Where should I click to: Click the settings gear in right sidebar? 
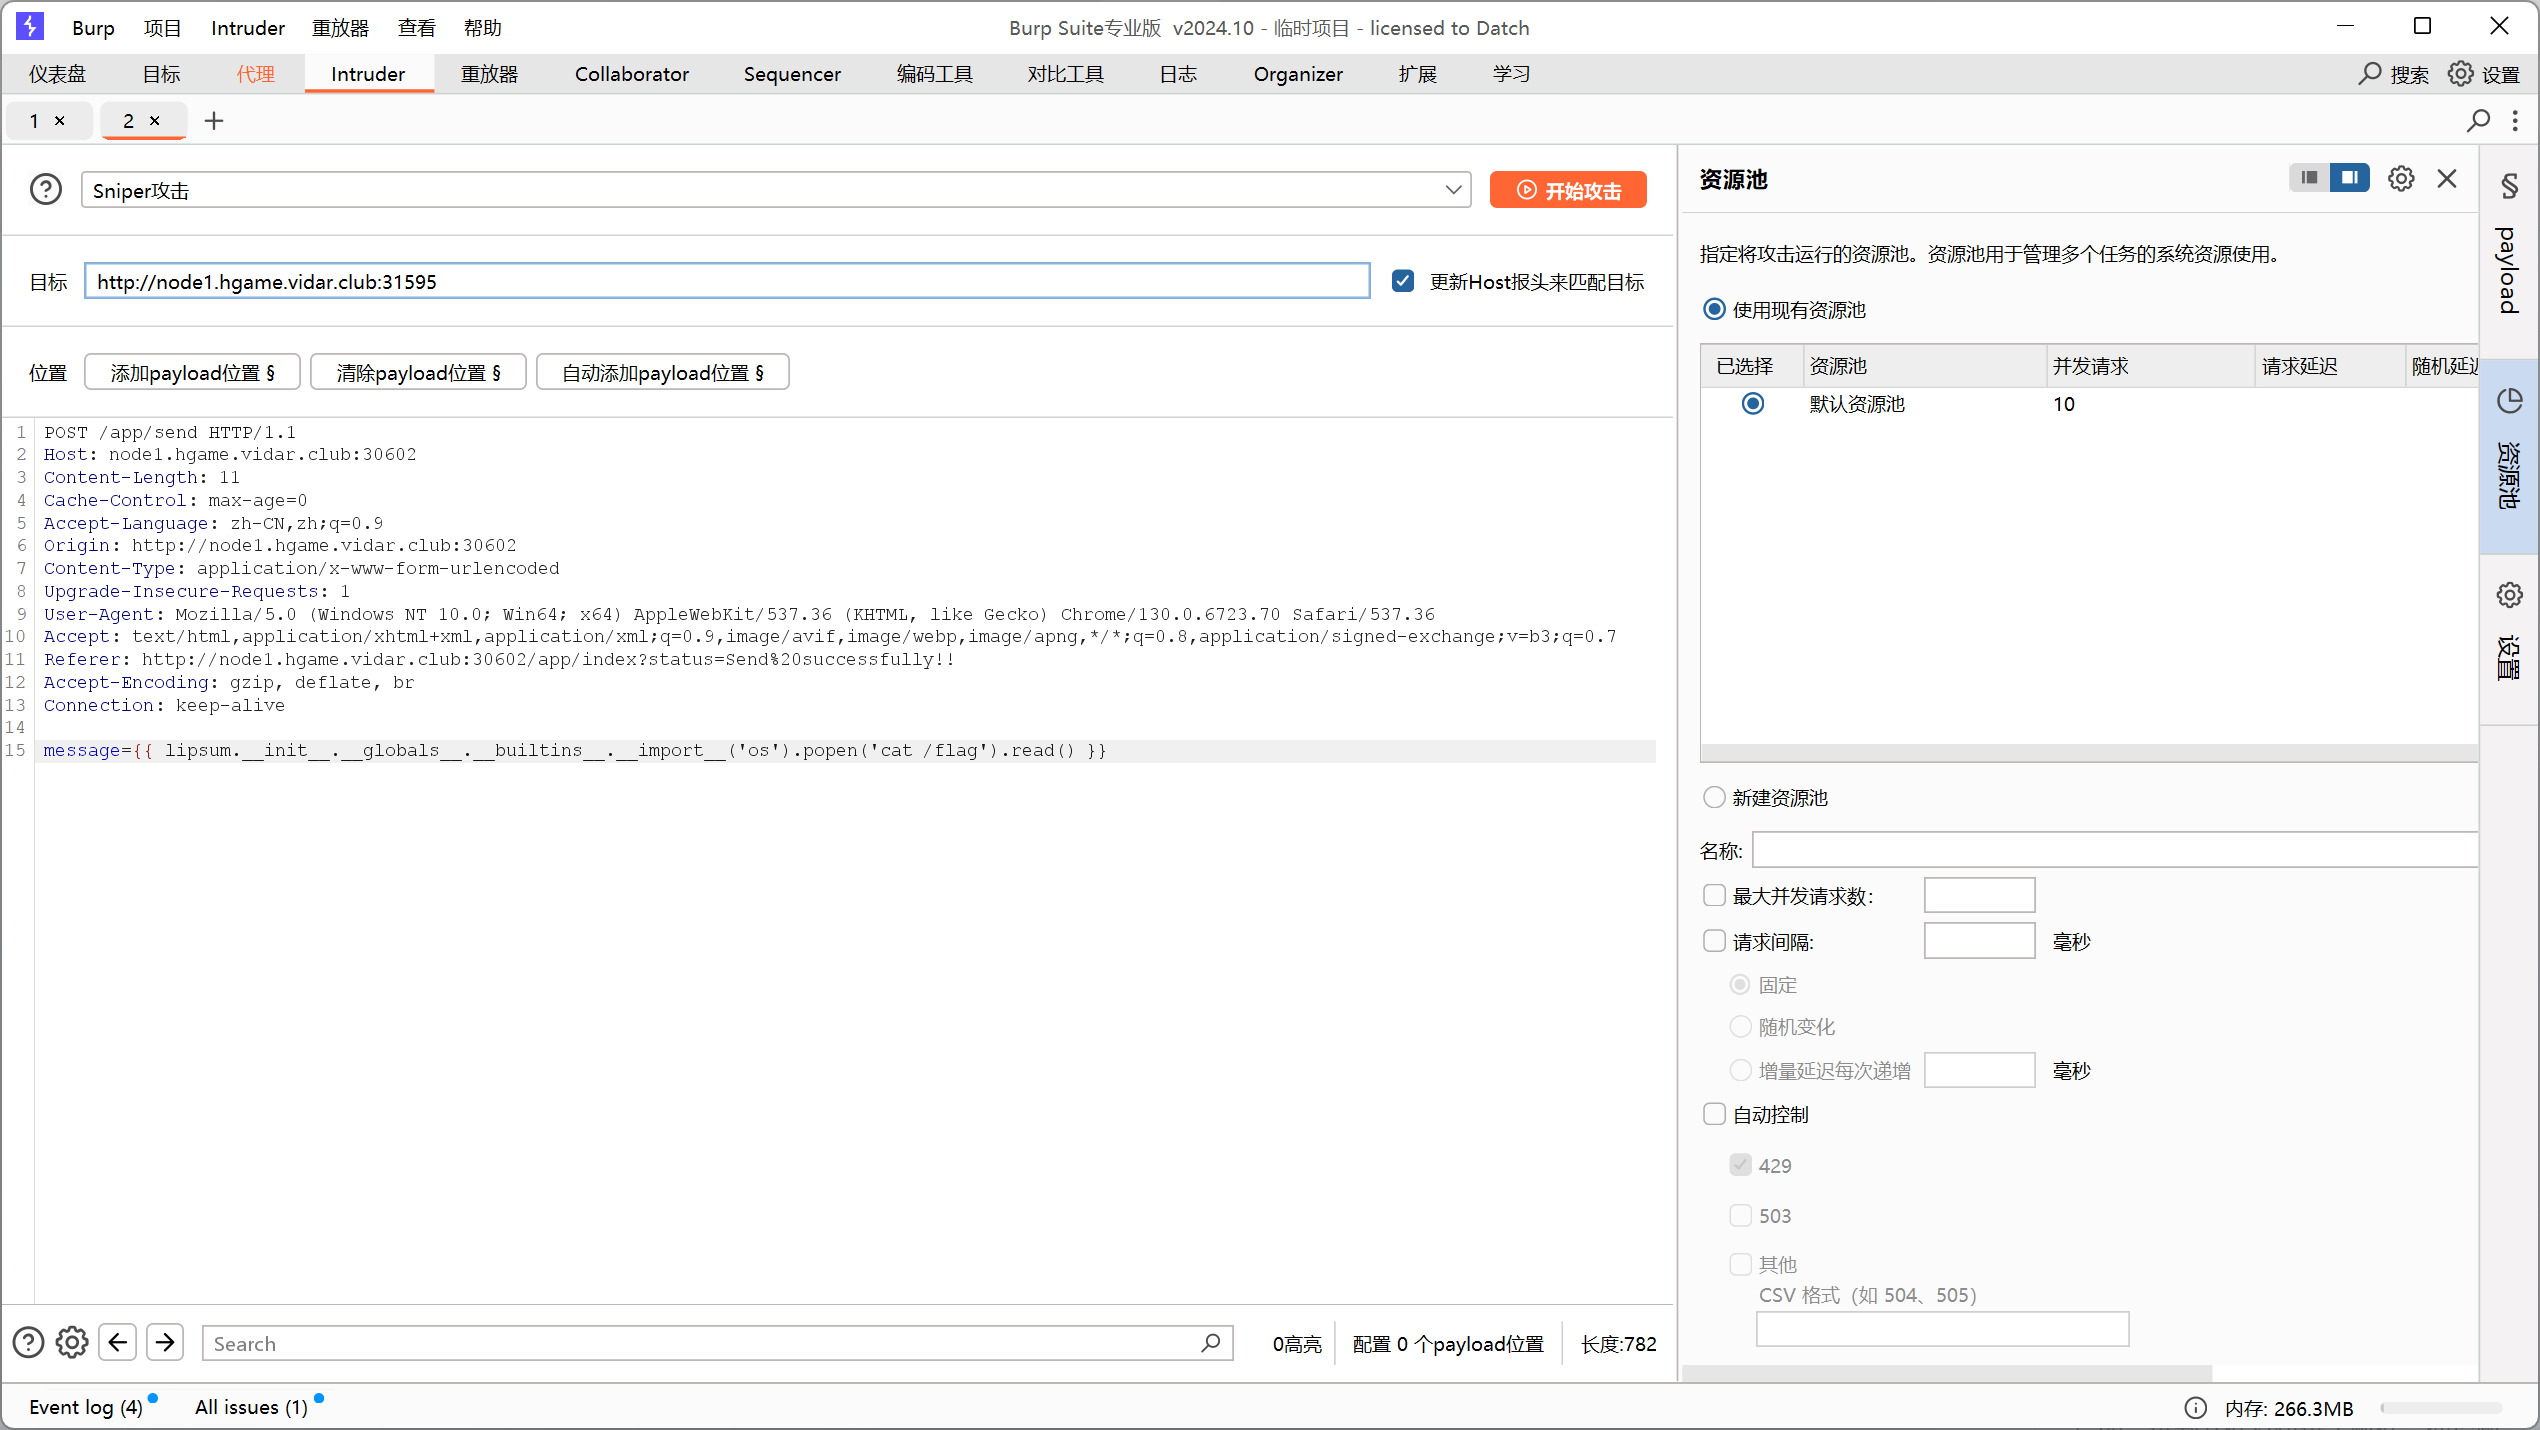2509,596
